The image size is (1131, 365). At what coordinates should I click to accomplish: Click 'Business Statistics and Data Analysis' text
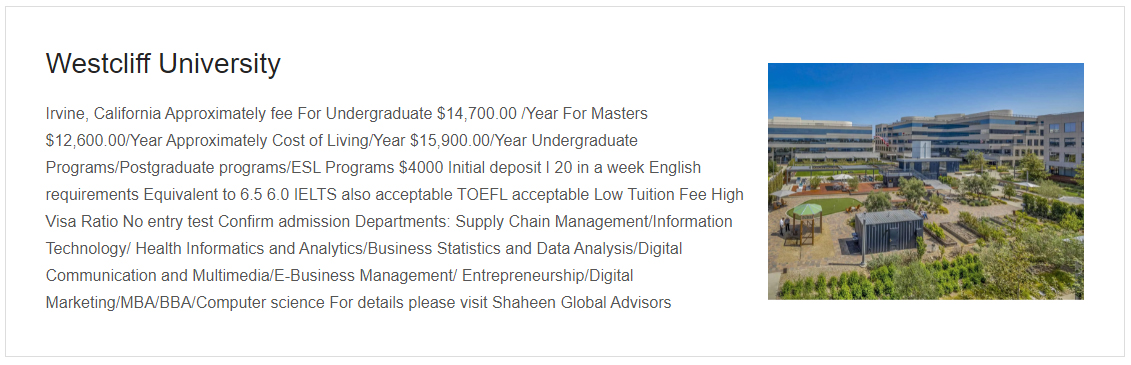tap(498, 249)
